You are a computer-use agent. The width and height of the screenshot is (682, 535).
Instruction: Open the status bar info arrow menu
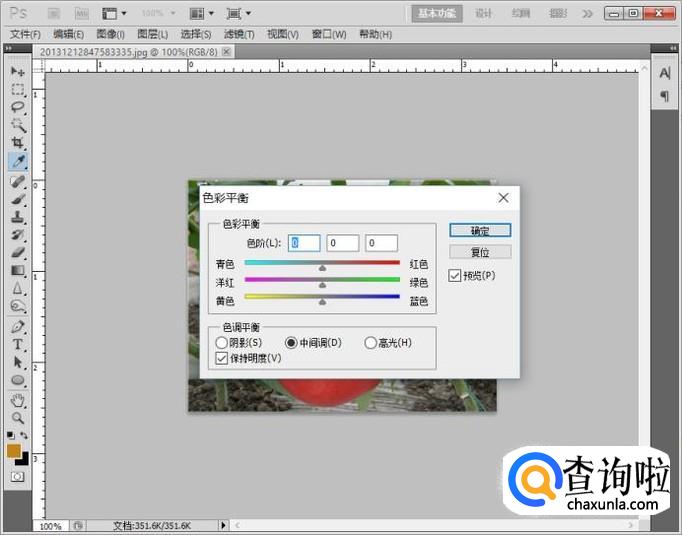[224, 525]
